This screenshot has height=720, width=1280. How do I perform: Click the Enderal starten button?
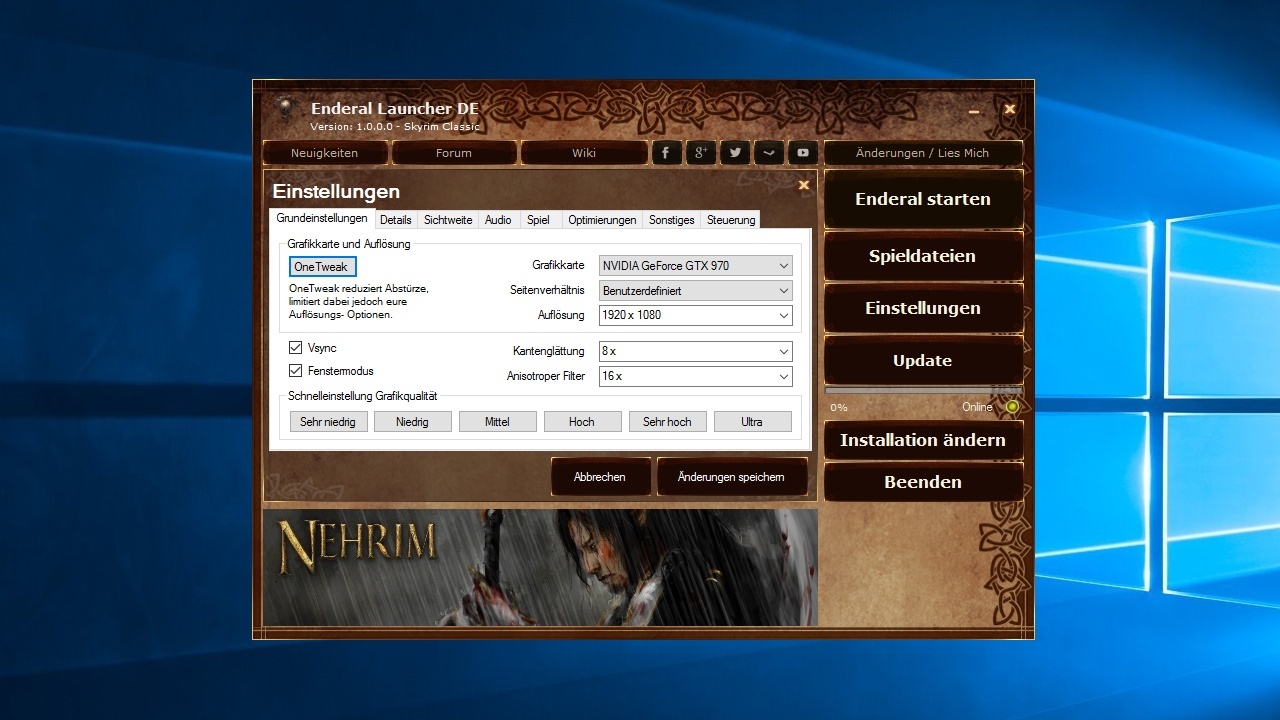(923, 199)
